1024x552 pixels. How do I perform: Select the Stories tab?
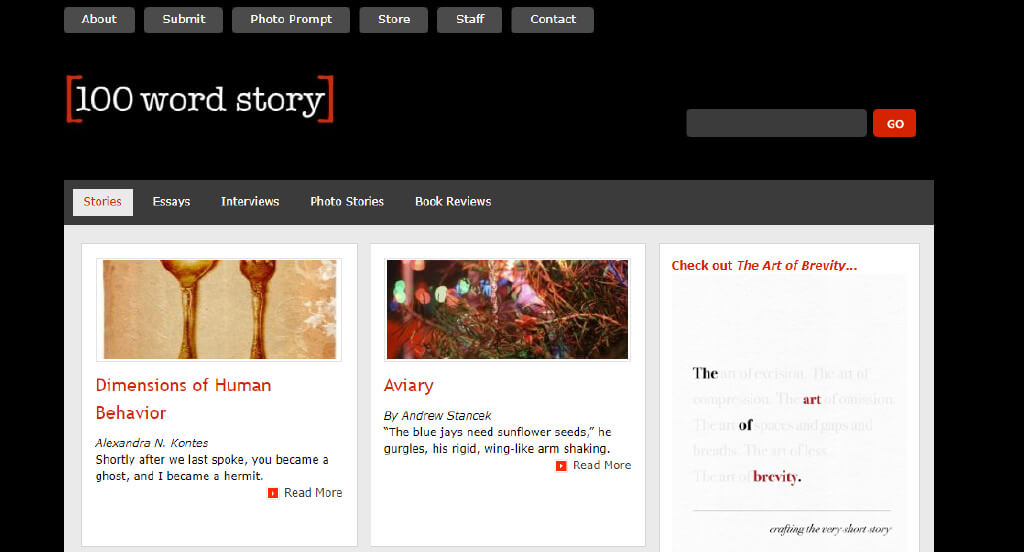pyautogui.click(x=103, y=202)
